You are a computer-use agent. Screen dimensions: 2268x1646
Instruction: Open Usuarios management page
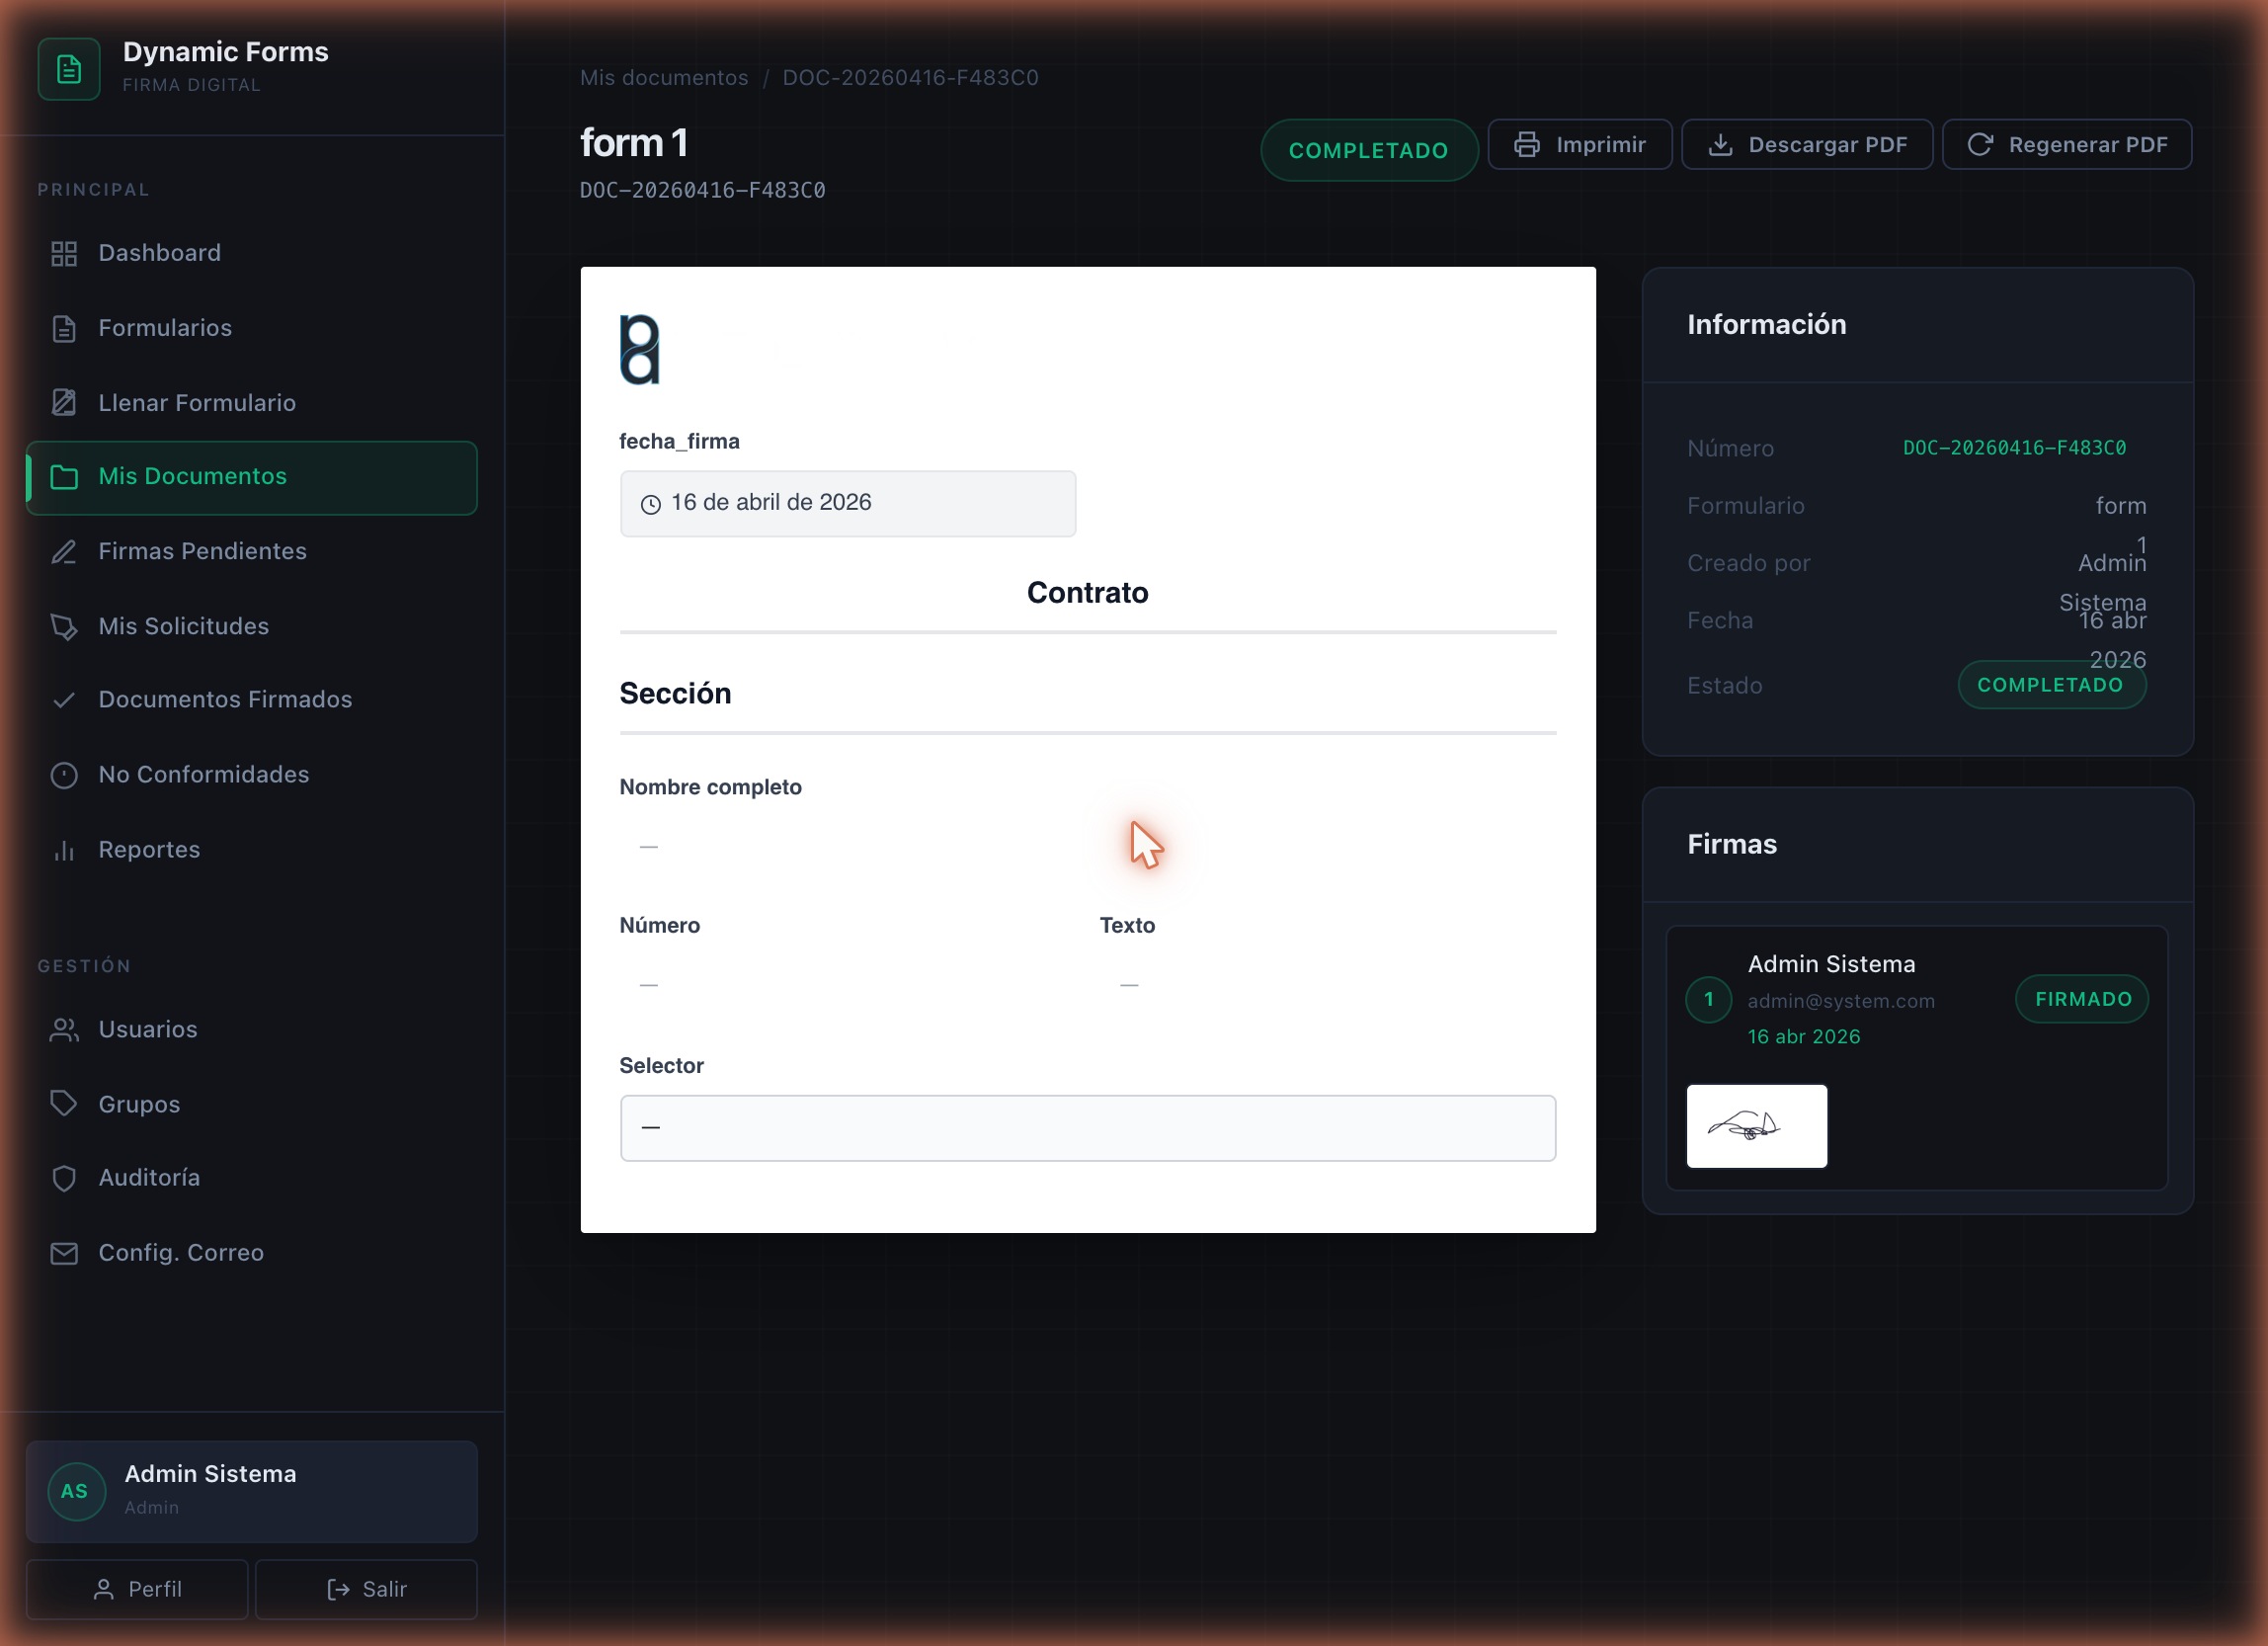pyautogui.click(x=252, y=1030)
